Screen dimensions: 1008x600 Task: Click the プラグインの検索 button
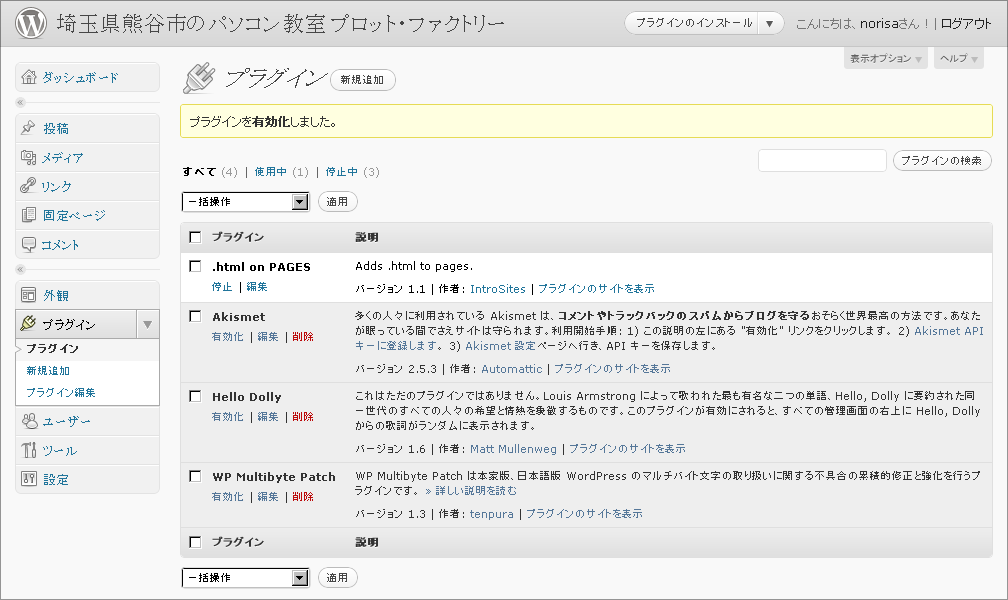942,161
